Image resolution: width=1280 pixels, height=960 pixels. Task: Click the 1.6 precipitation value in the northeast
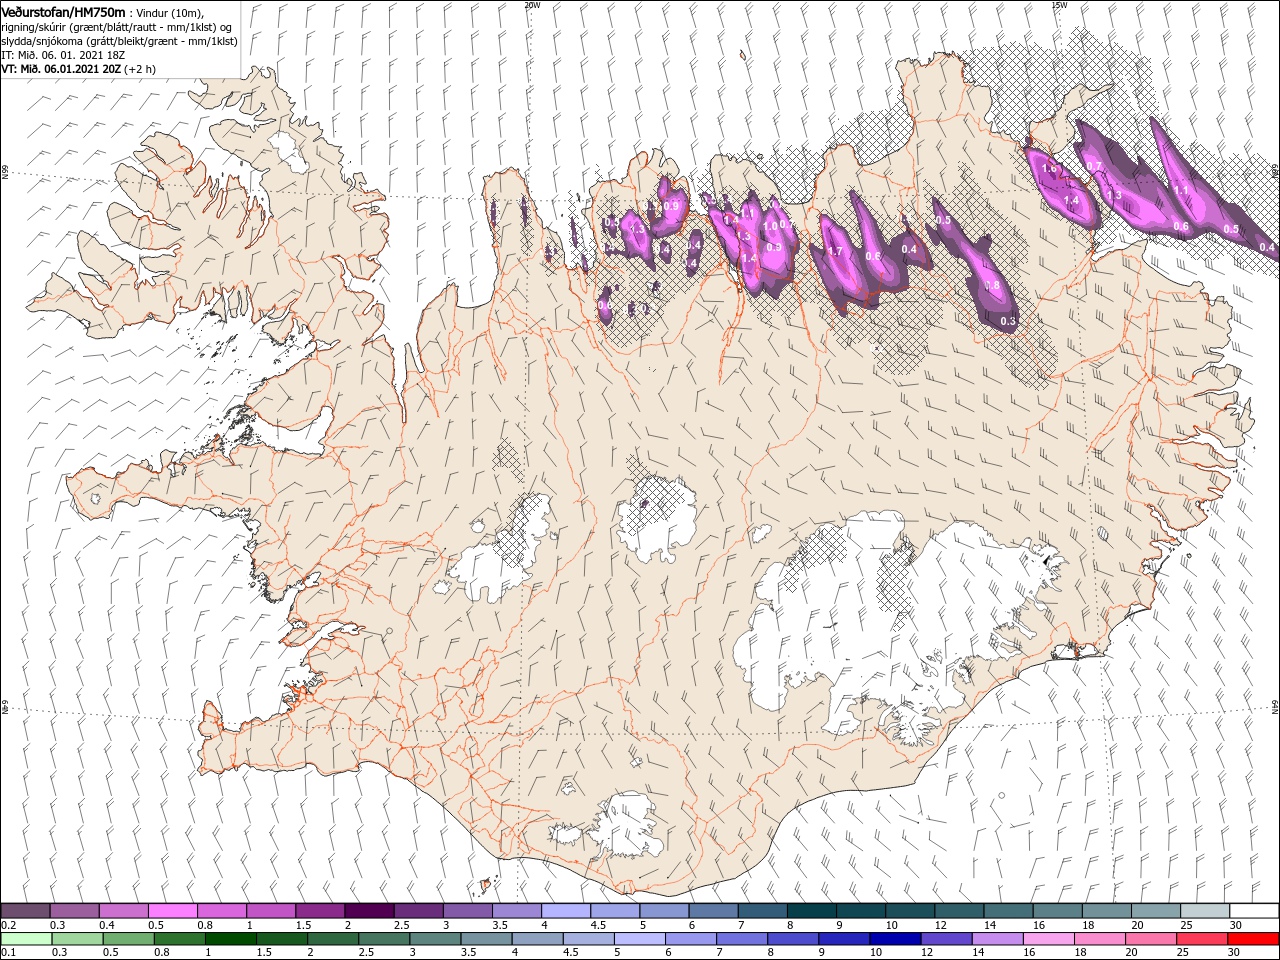point(1048,170)
